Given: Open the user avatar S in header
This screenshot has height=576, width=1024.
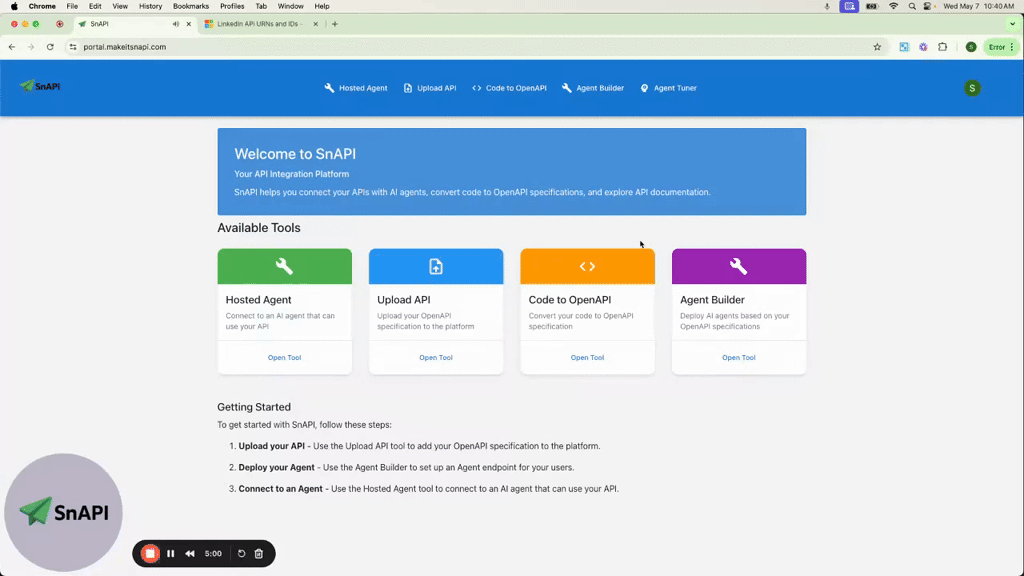Looking at the screenshot, I should [x=972, y=88].
